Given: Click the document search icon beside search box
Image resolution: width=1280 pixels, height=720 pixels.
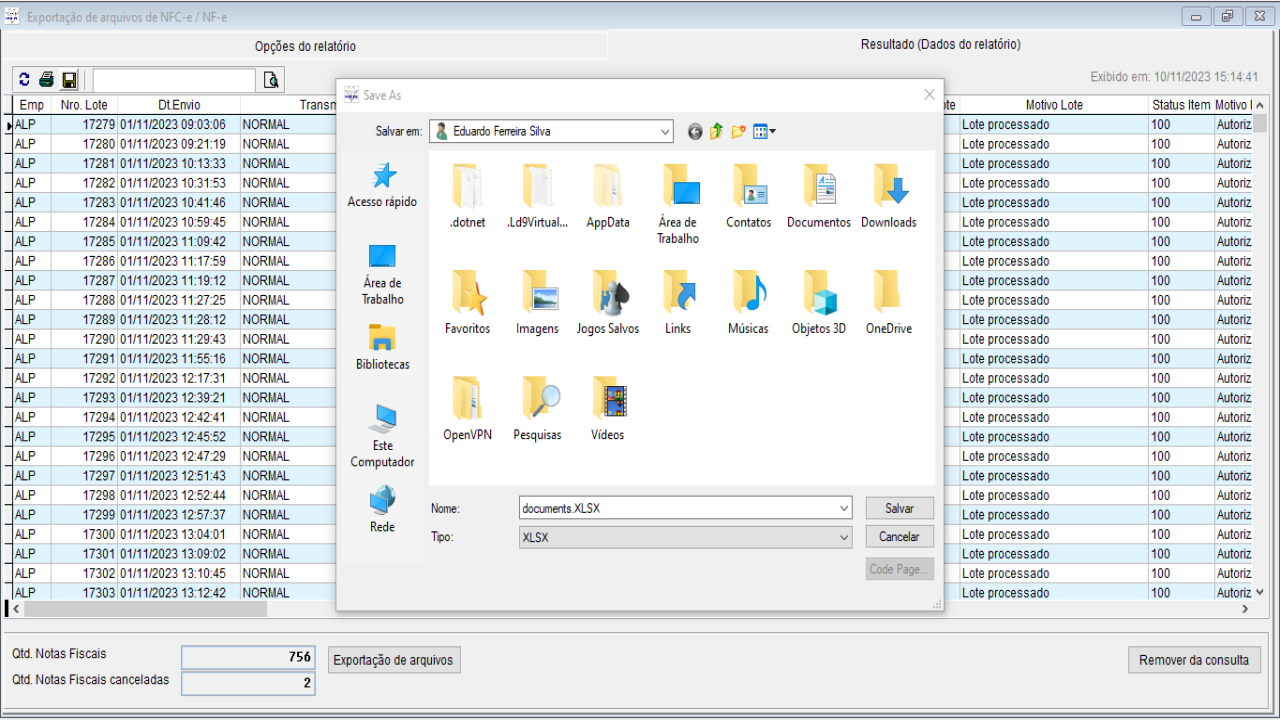Looking at the screenshot, I should click(270, 80).
